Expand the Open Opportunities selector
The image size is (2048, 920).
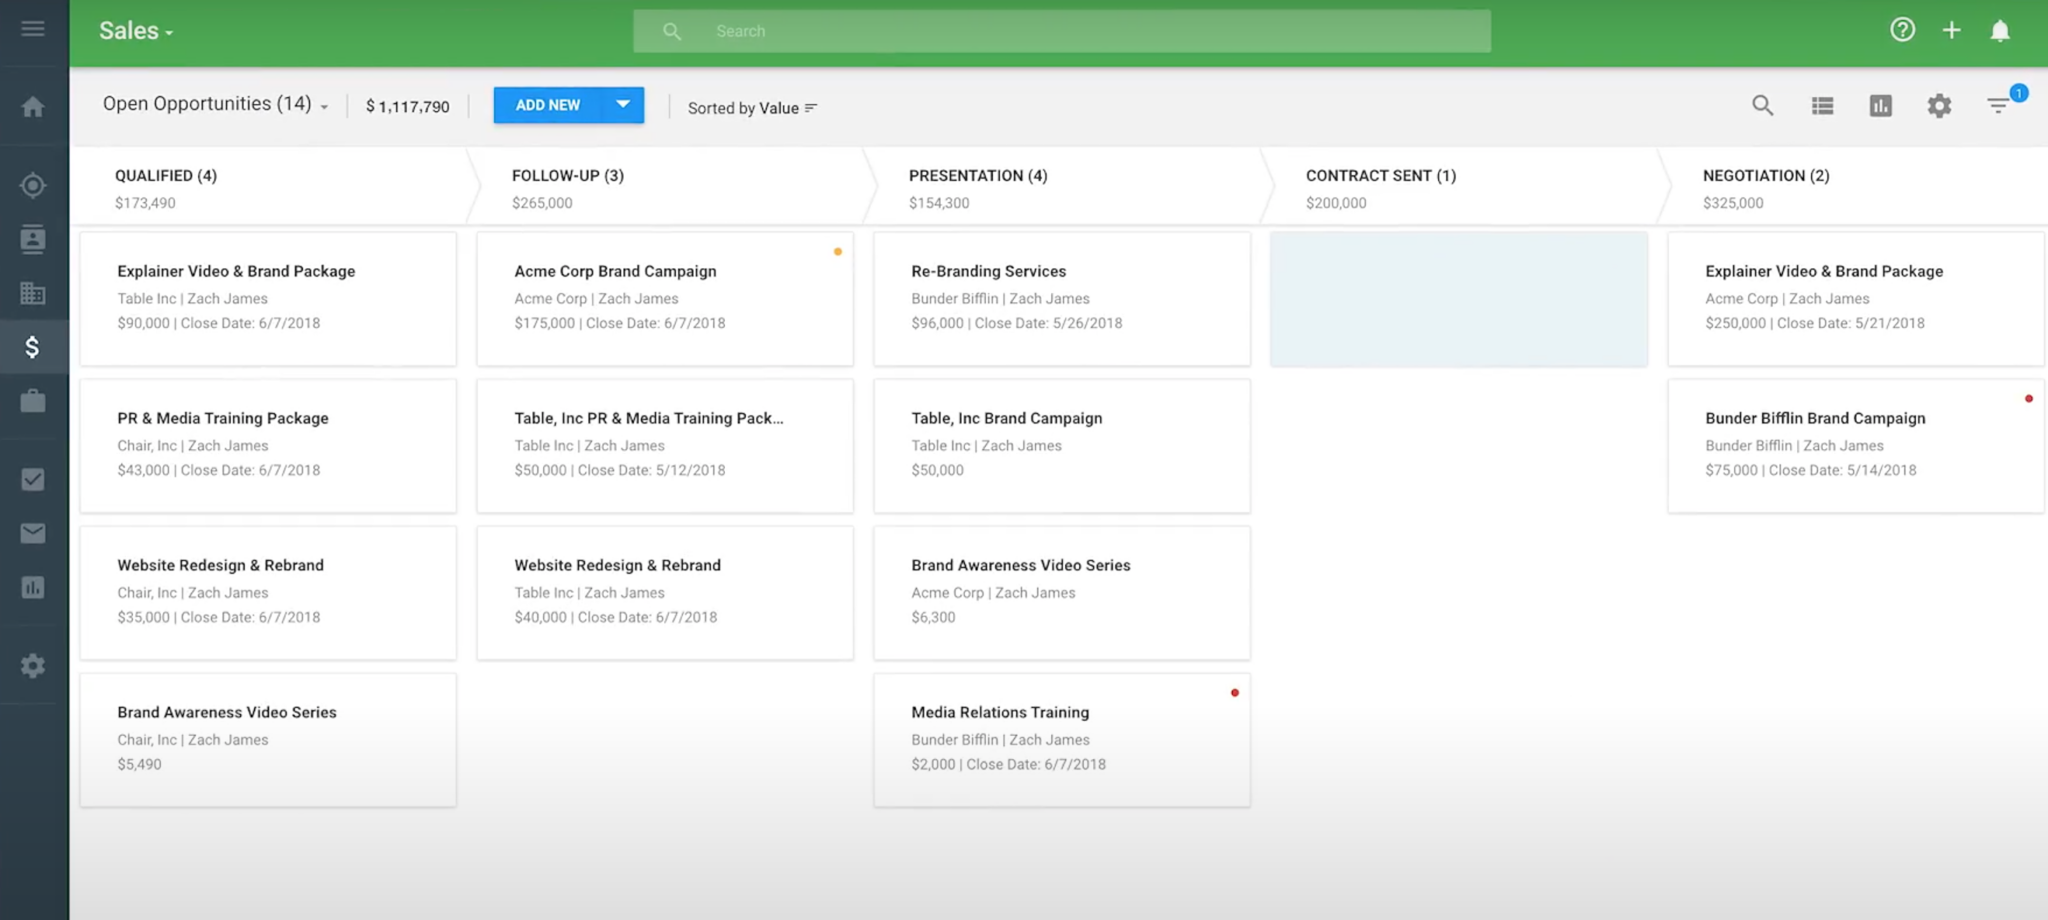click(323, 104)
